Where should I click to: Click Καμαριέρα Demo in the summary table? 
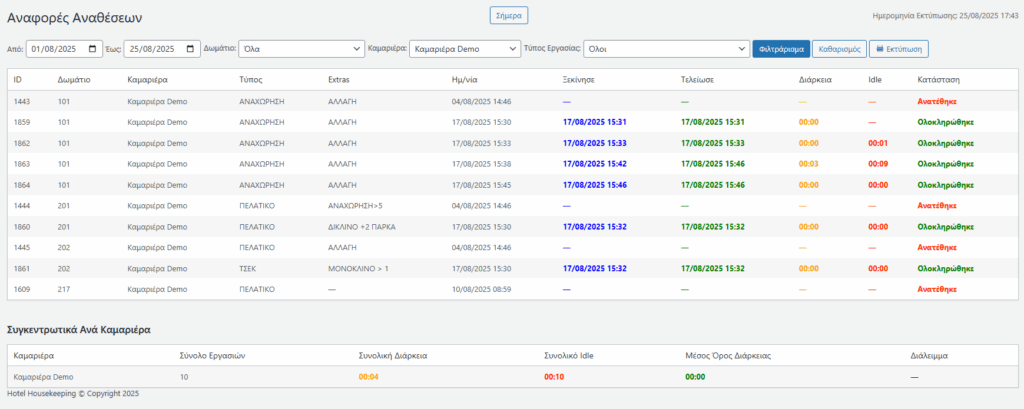click(x=43, y=377)
